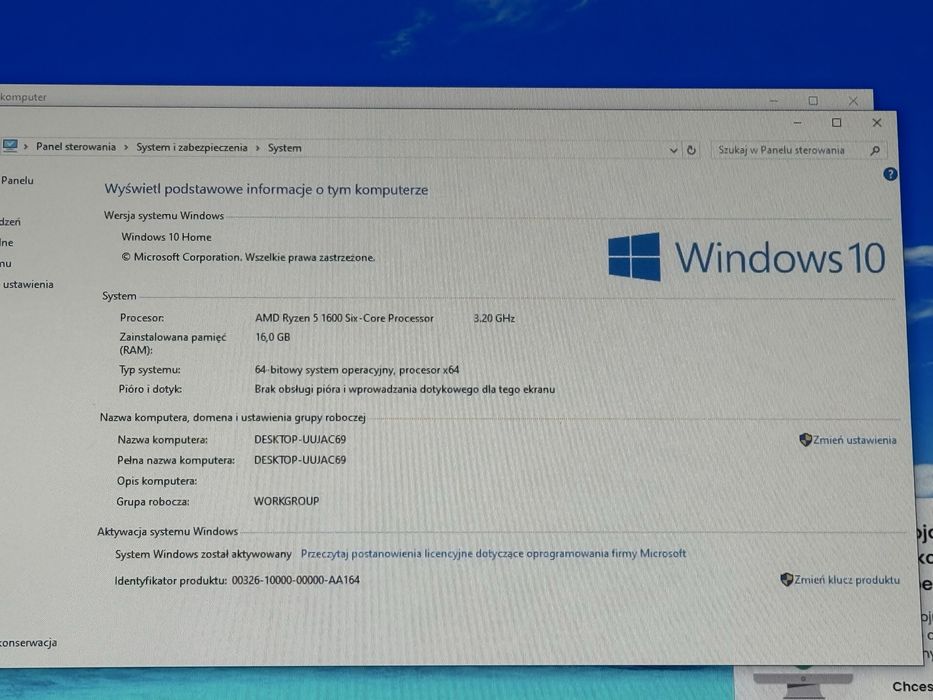Open Zmień ustawienia link
The height and width of the screenshot is (700, 933).
(854, 440)
